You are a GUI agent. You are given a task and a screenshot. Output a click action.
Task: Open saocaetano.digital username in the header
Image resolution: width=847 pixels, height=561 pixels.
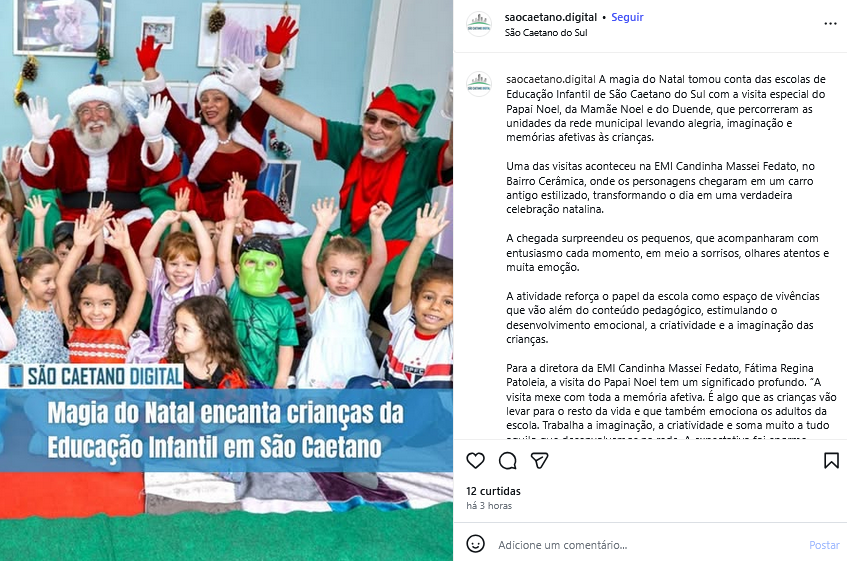pos(550,17)
